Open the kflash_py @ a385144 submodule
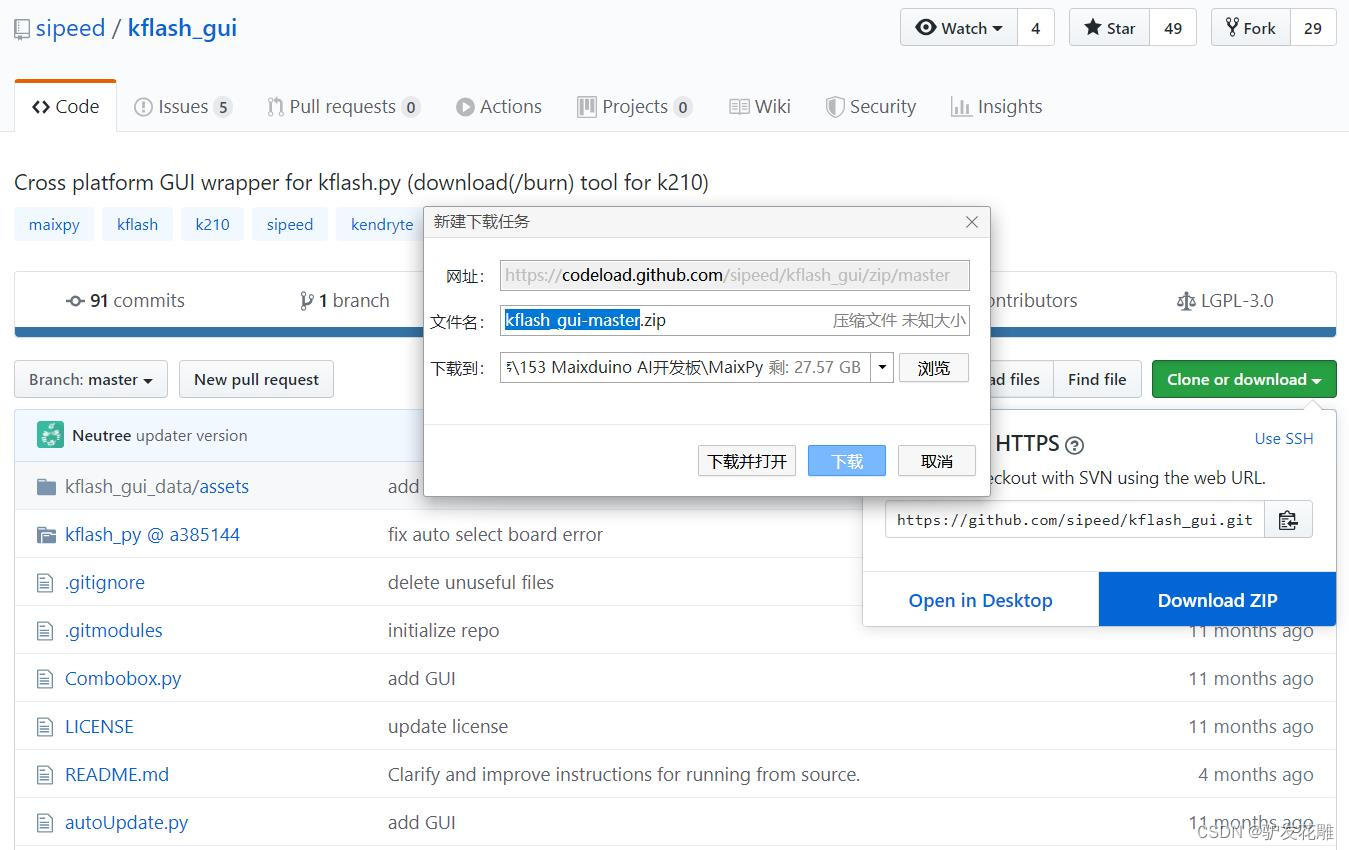This screenshot has height=850, width=1349. tap(152, 535)
